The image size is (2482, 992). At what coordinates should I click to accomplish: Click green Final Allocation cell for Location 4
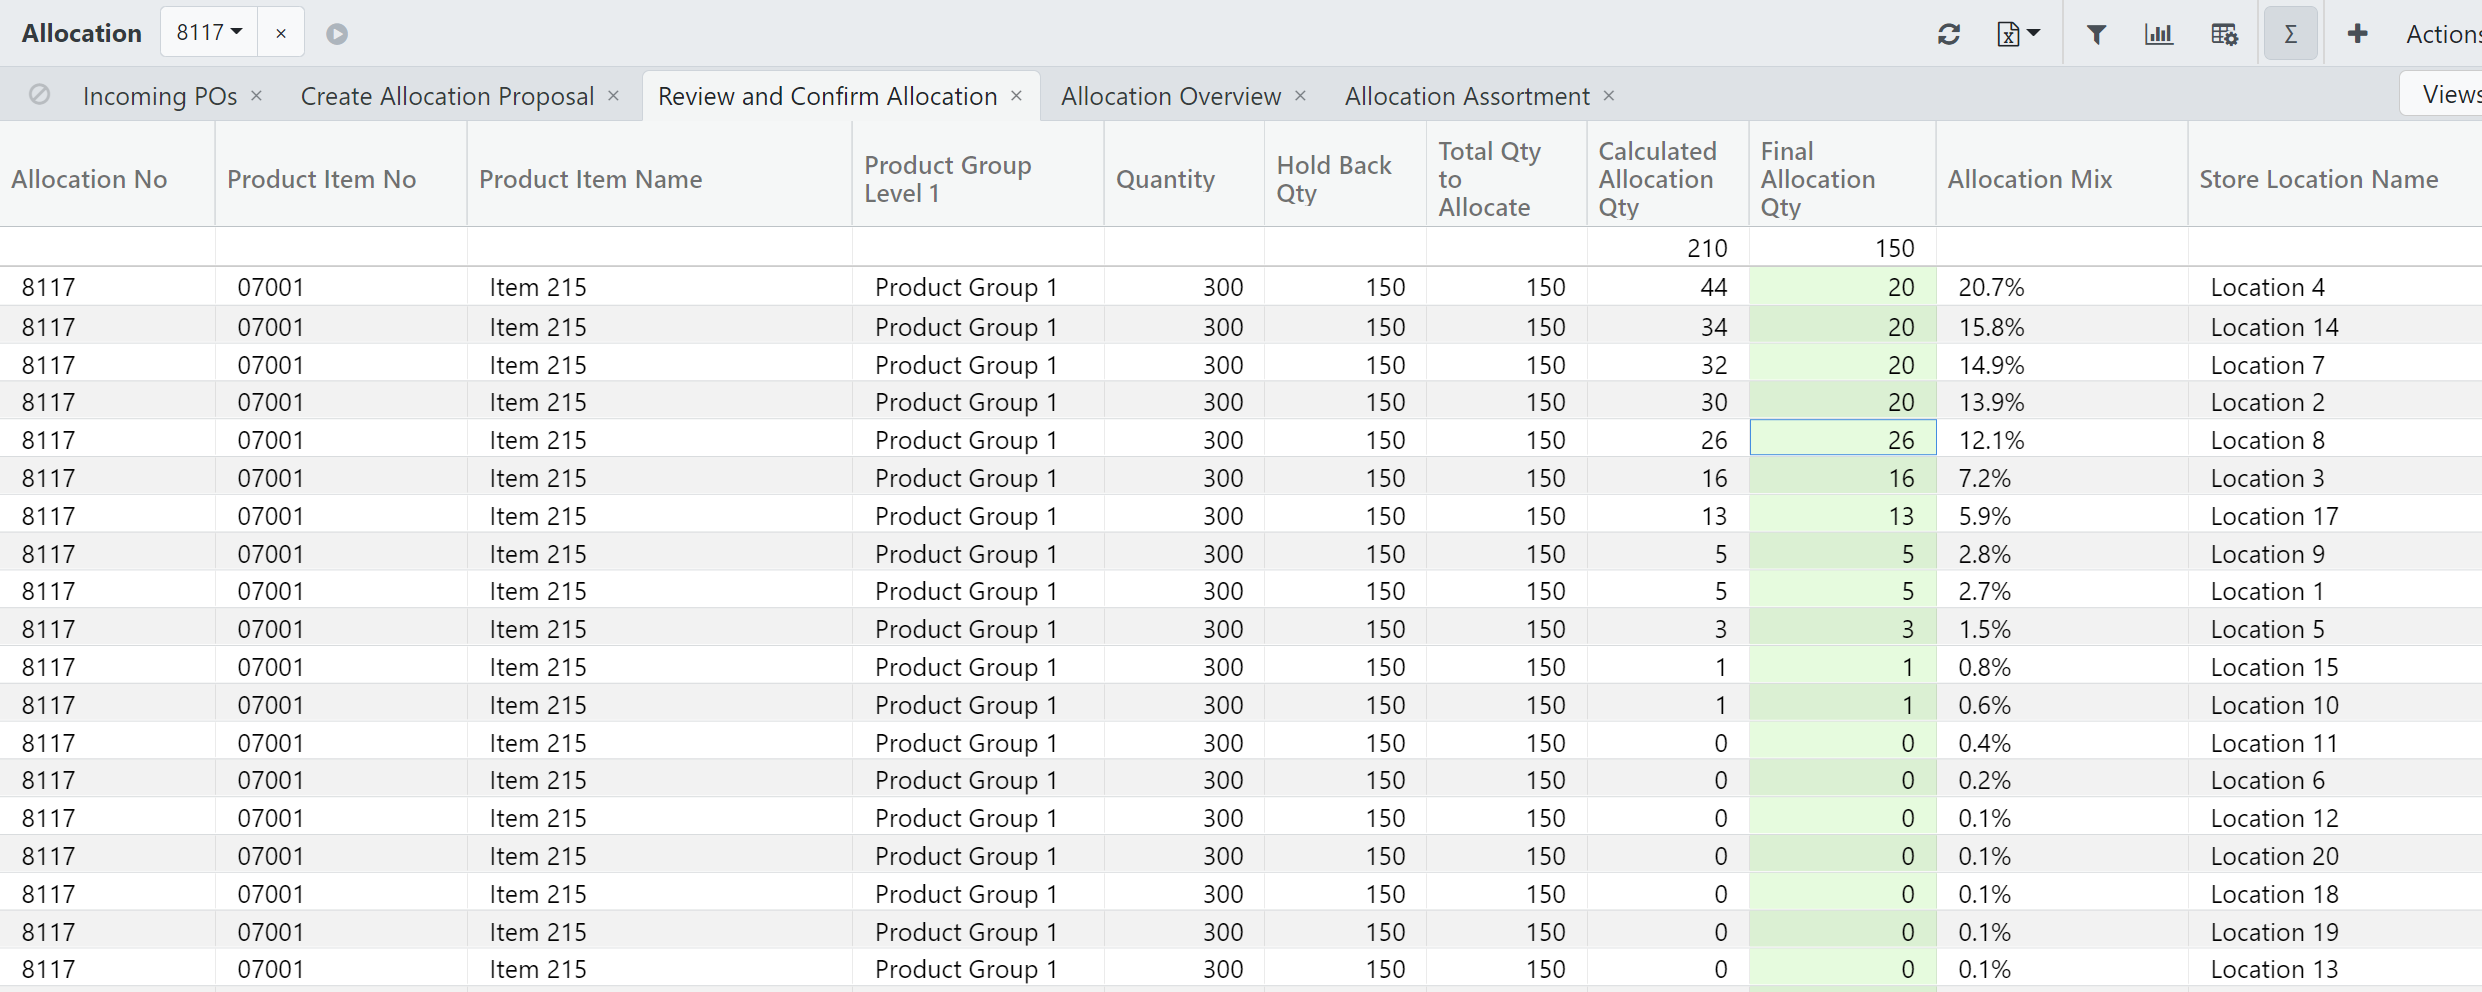tap(1842, 288)
